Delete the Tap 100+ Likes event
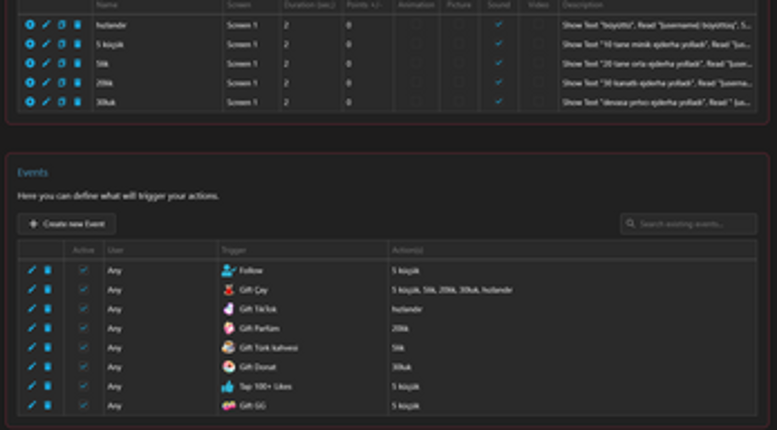 [x=48, y=386]
